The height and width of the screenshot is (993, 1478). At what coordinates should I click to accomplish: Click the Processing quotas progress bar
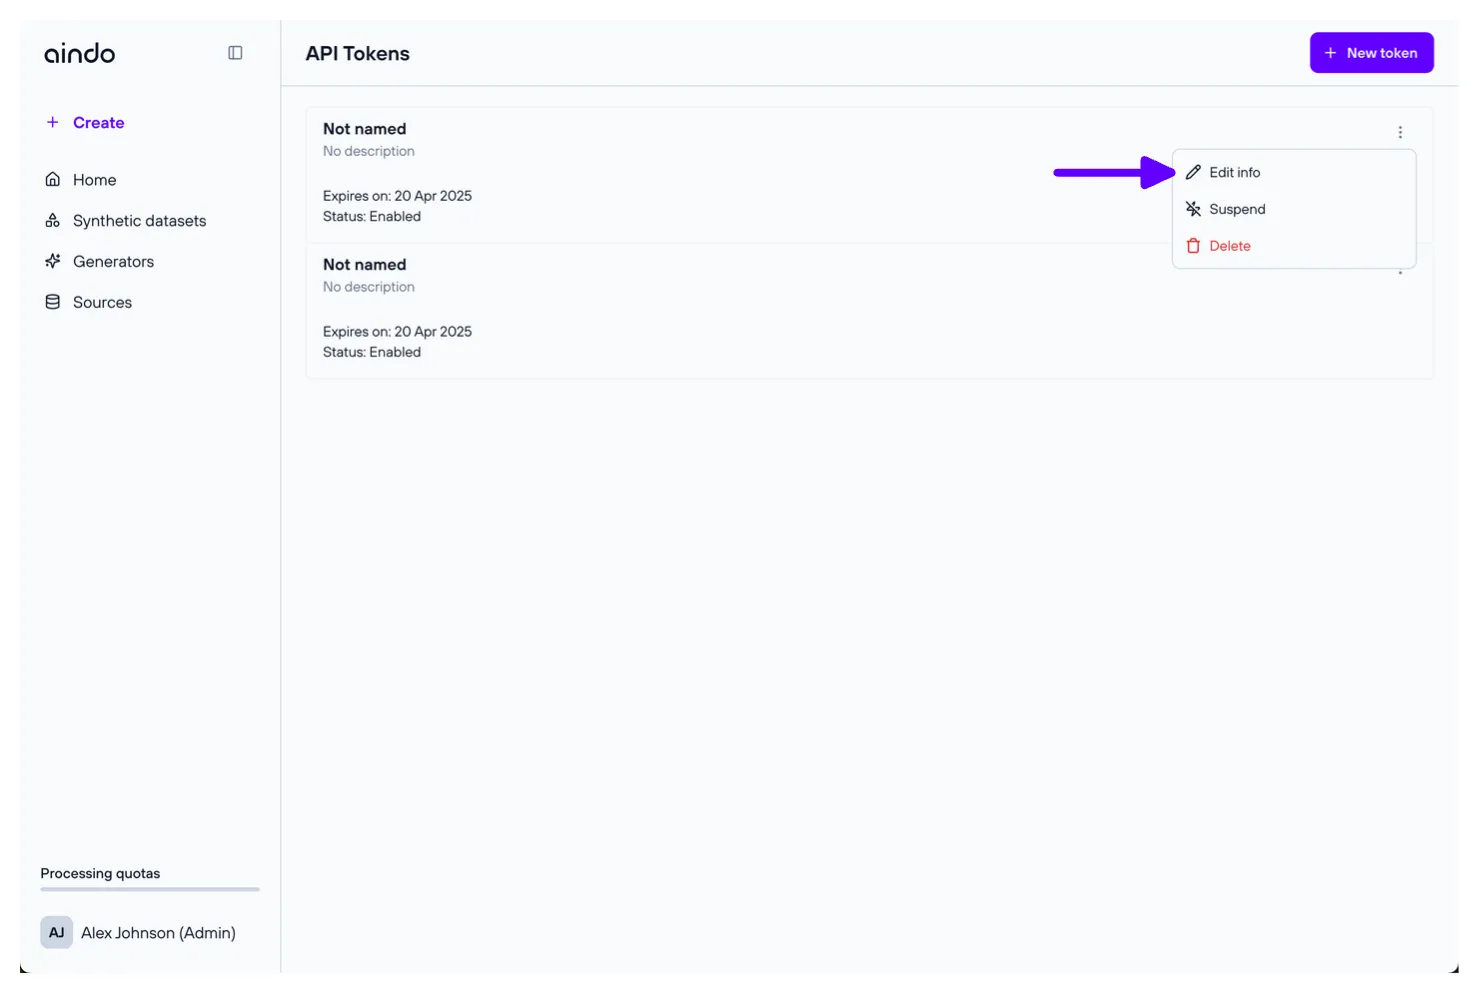pyautogui.click(x=150, y=889)
